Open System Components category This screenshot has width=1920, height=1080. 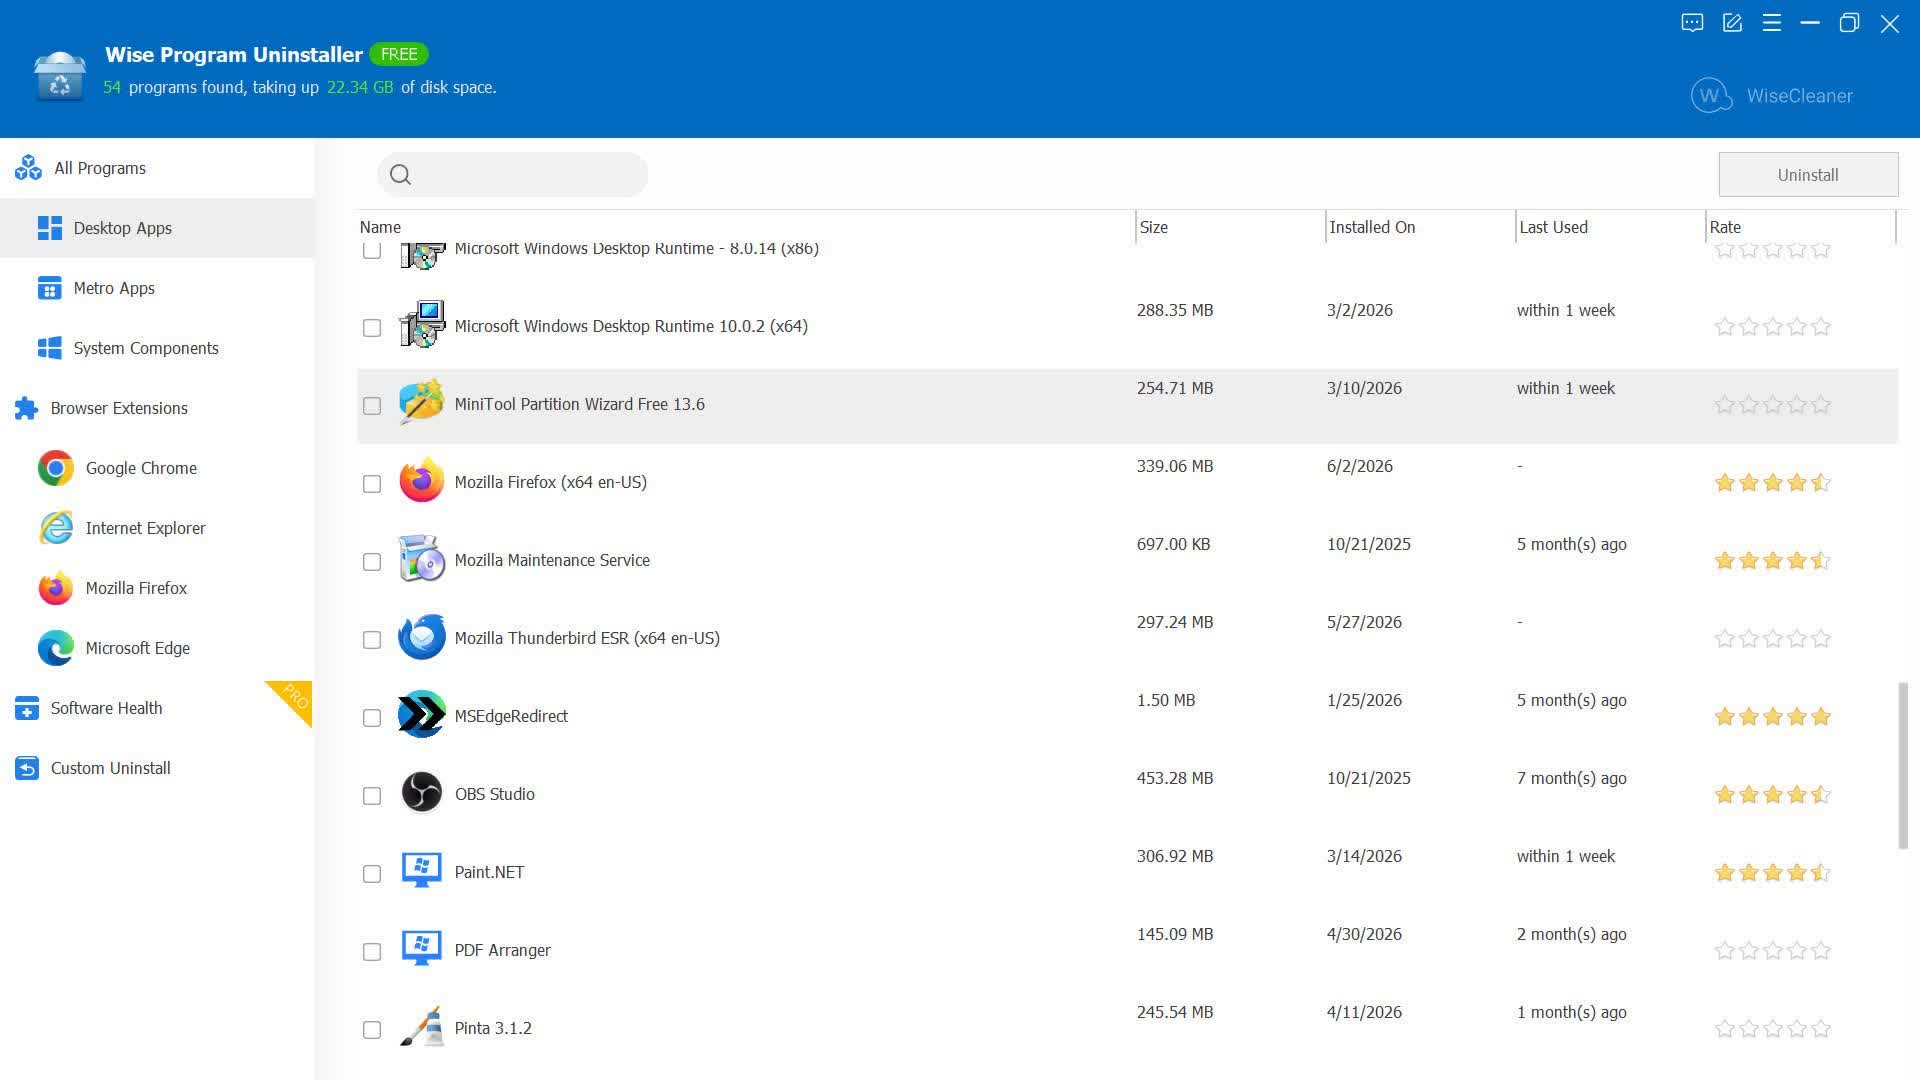(157, 348)
